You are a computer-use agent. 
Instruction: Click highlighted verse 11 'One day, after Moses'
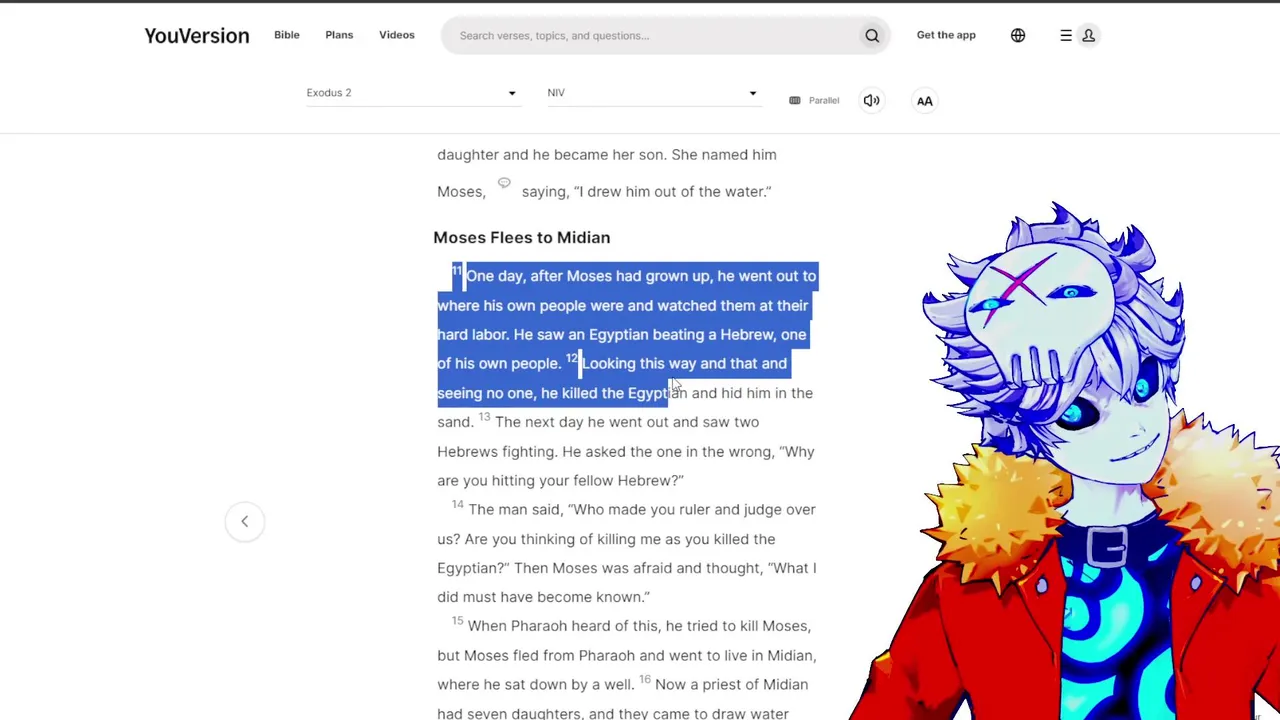pos(538,276)
